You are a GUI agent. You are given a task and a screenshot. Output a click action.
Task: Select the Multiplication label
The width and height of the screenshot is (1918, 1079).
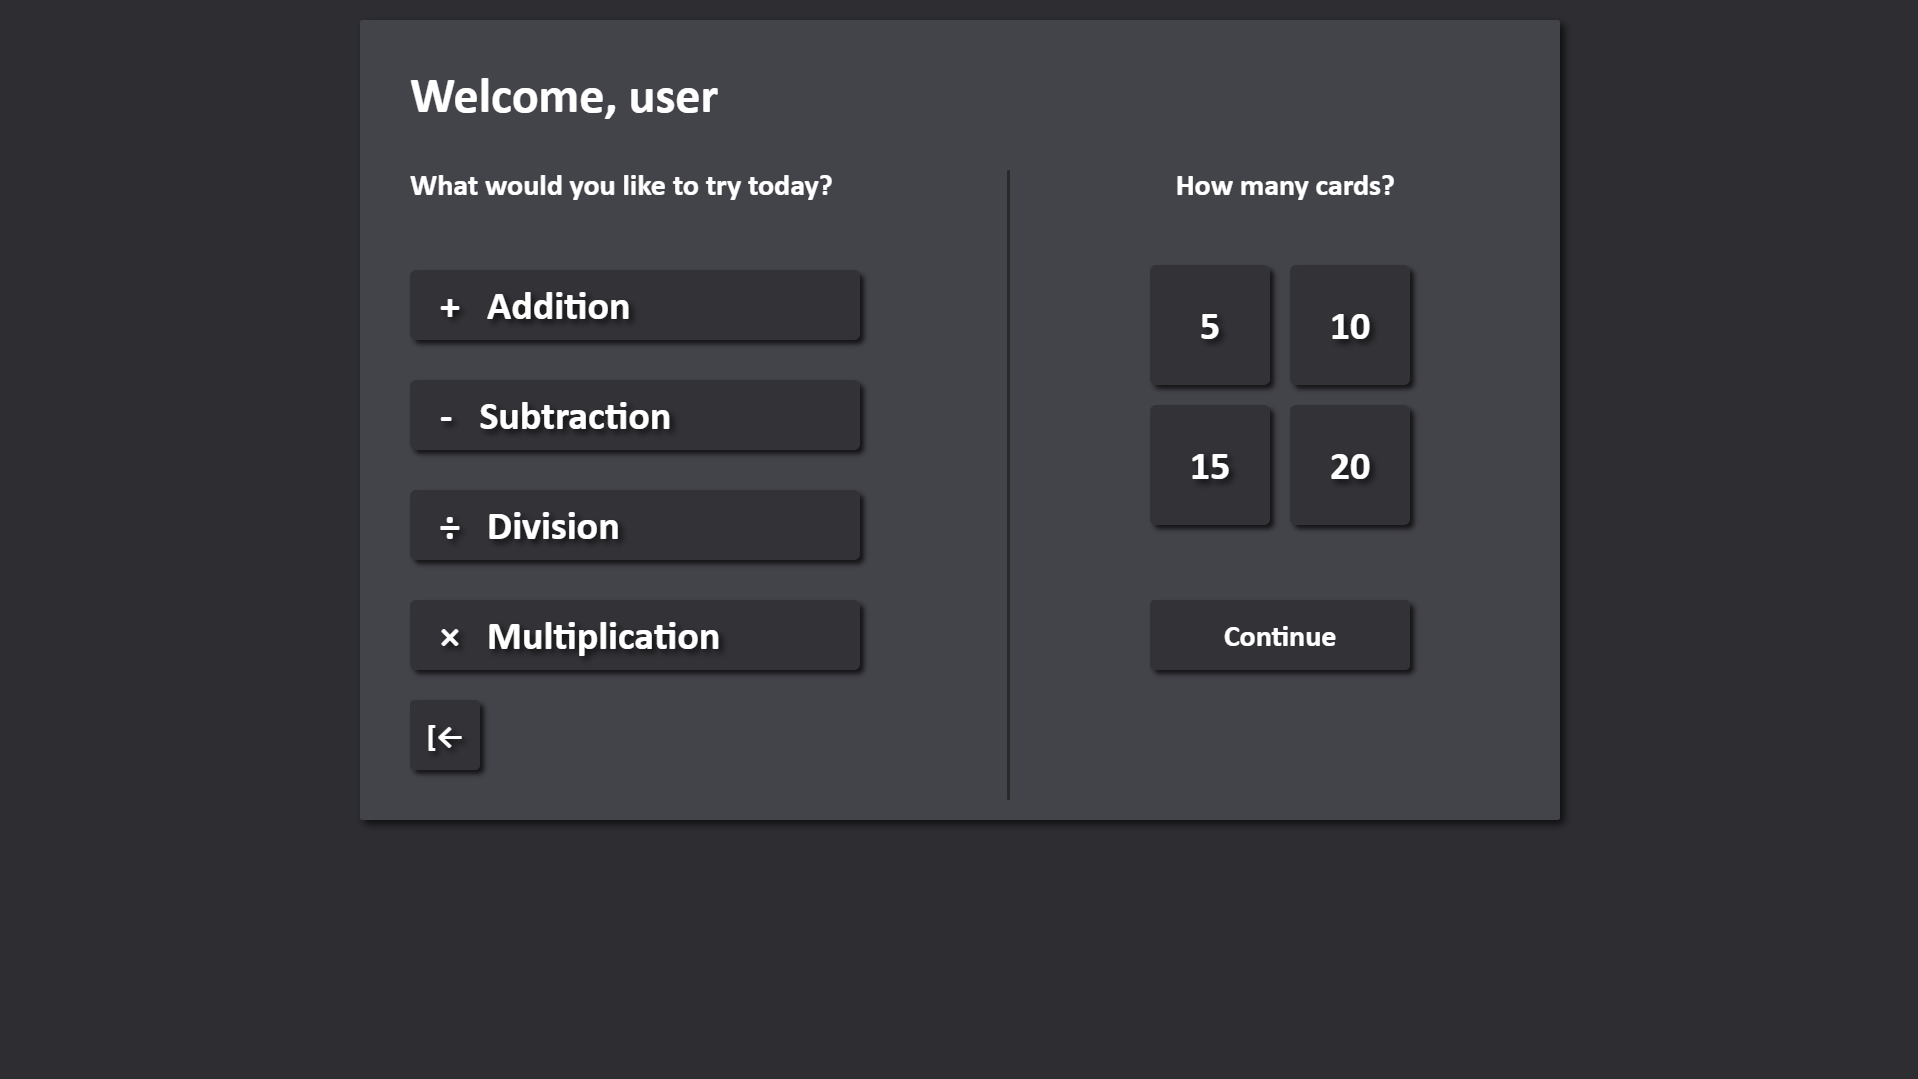coord(602,637)
